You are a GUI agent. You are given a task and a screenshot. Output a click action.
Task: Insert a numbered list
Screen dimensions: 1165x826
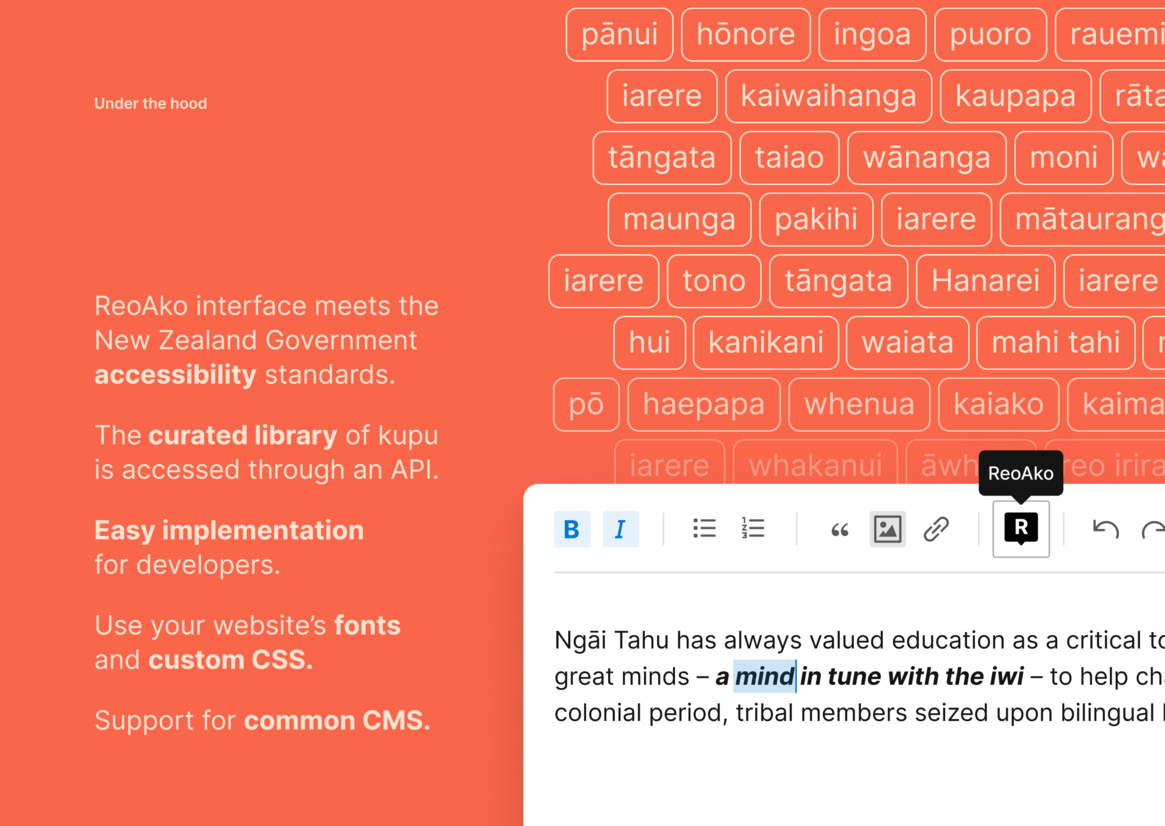tap(753, 529)
